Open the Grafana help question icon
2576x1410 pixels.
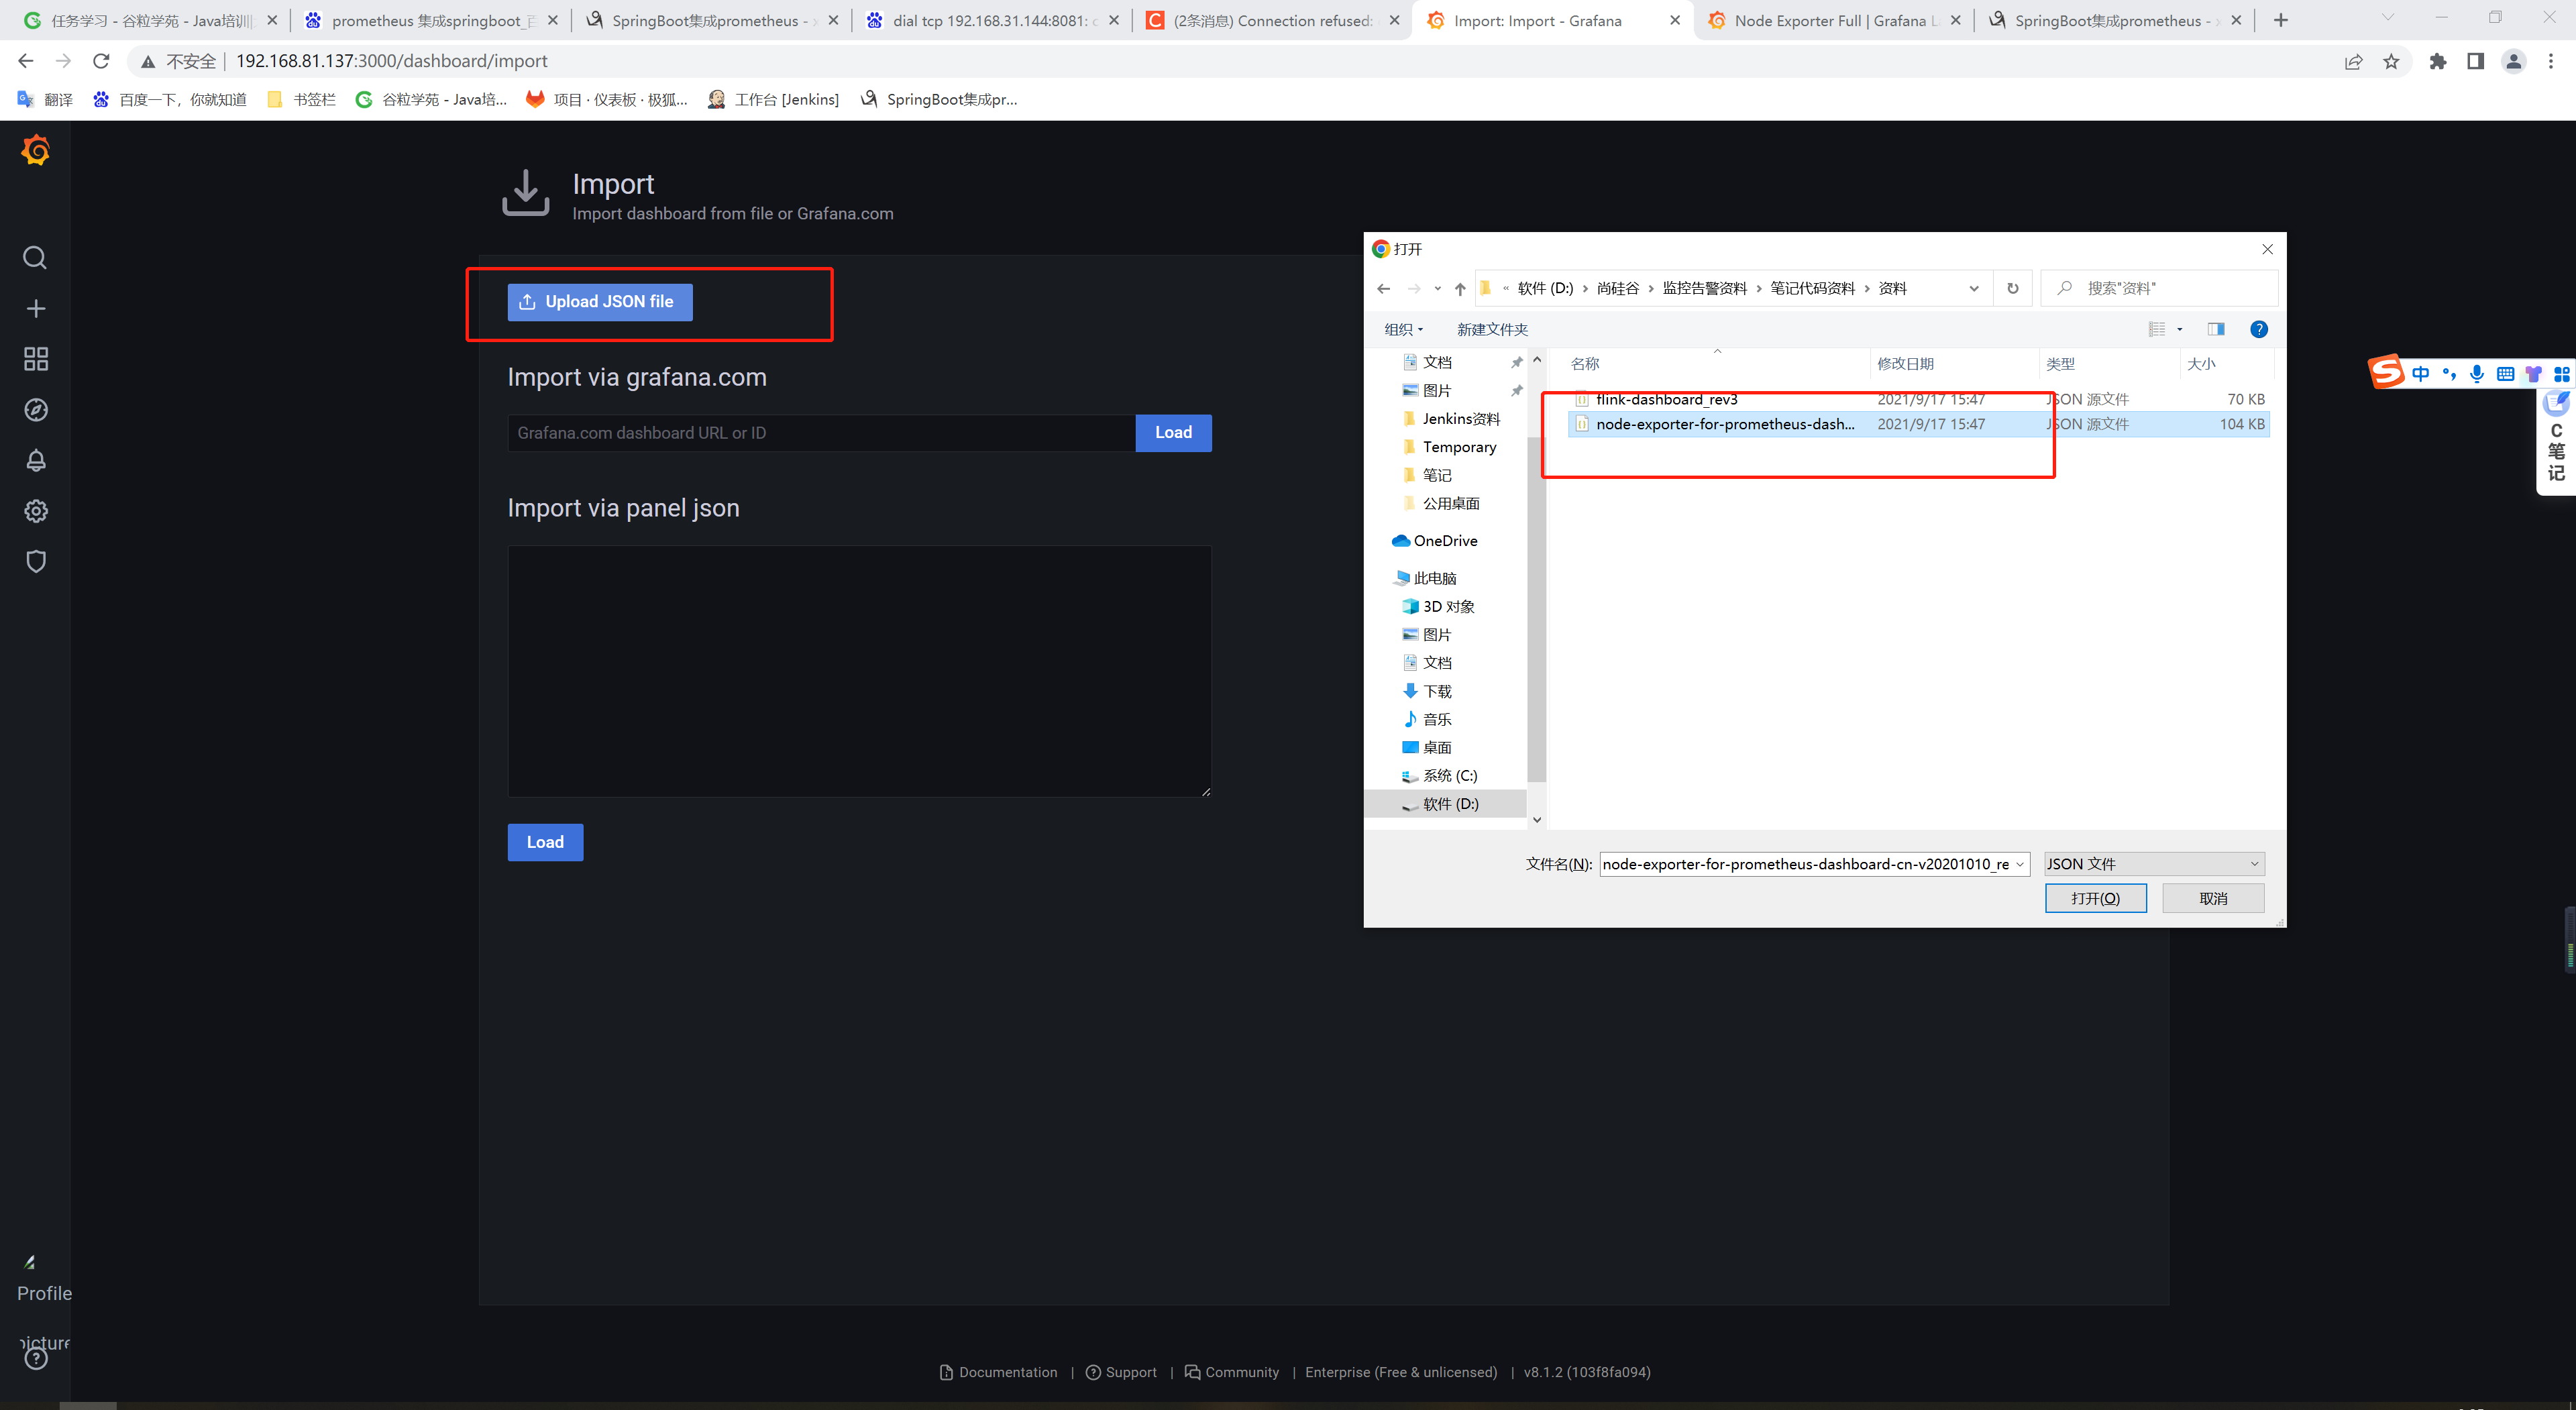click(36, 1359)
